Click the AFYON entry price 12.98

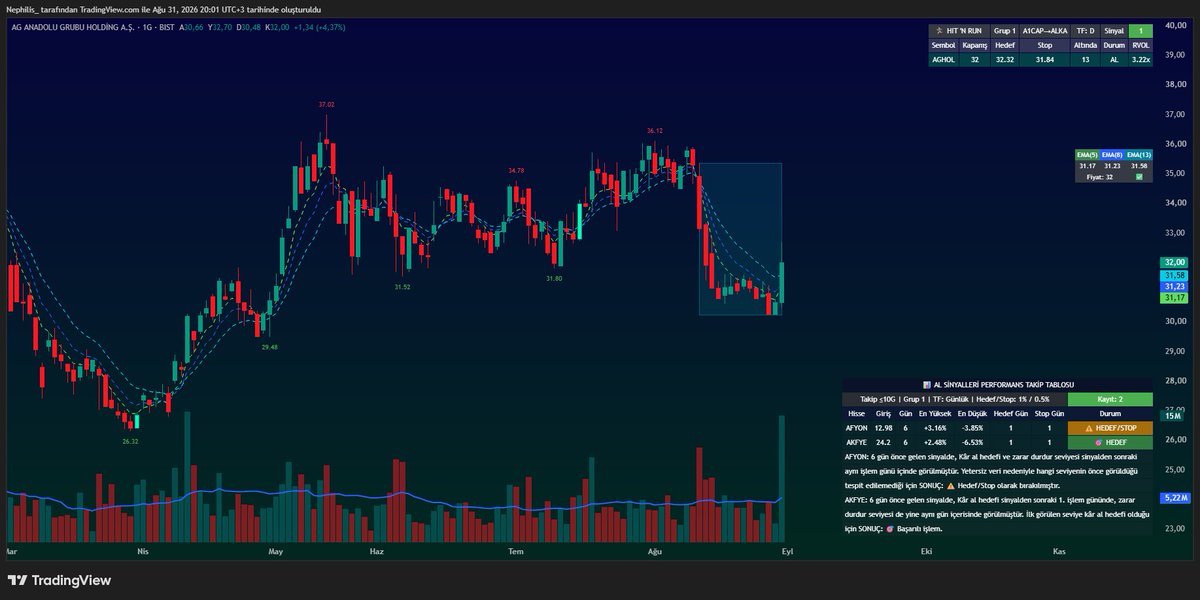(883, 427)
